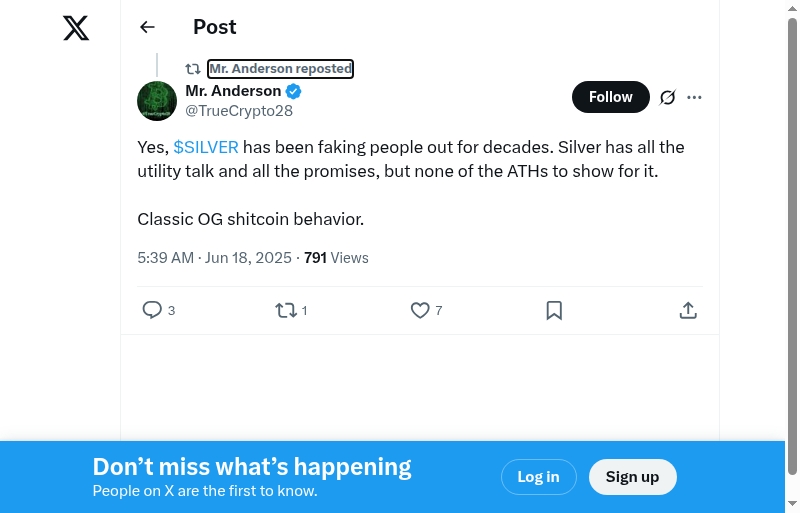Share the post via the share icon

coord(688,311)
